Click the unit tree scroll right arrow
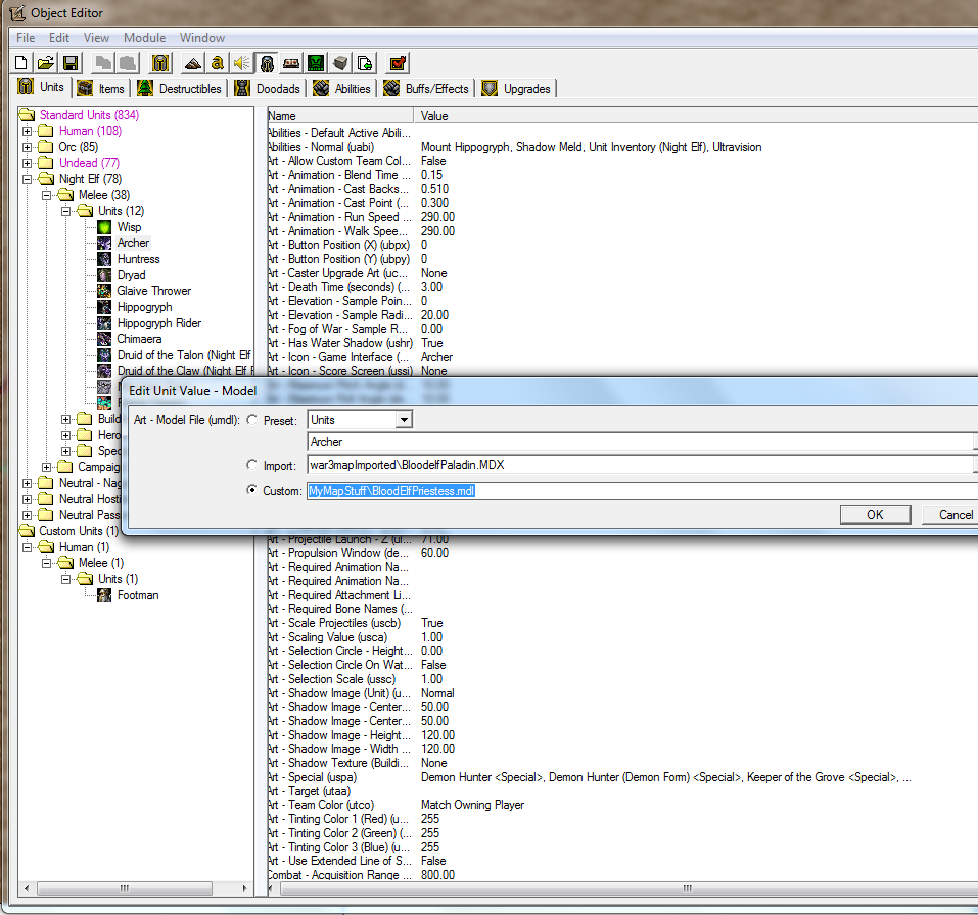Screen dimensions: 978x915 (244, 888)
